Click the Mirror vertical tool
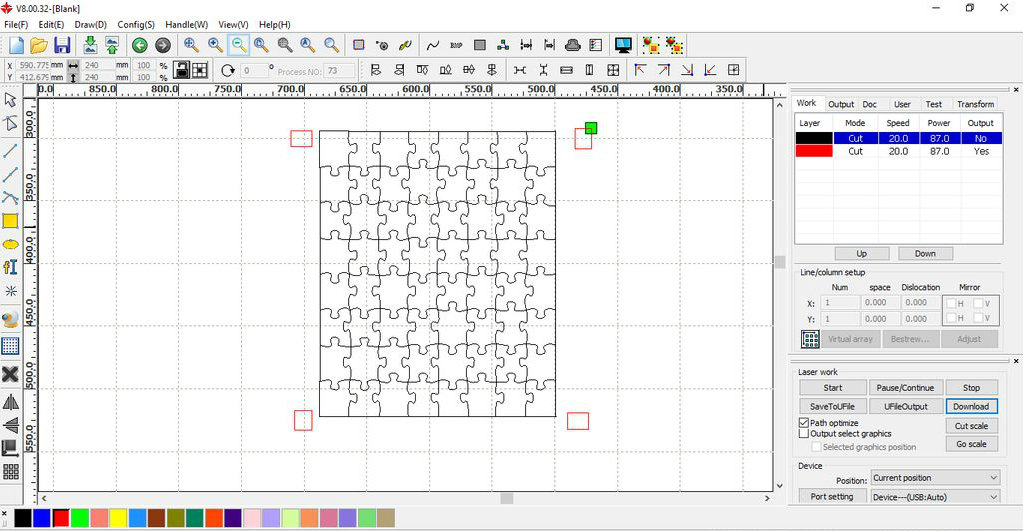Screen dimensions: 1023x531 (10, 425)
